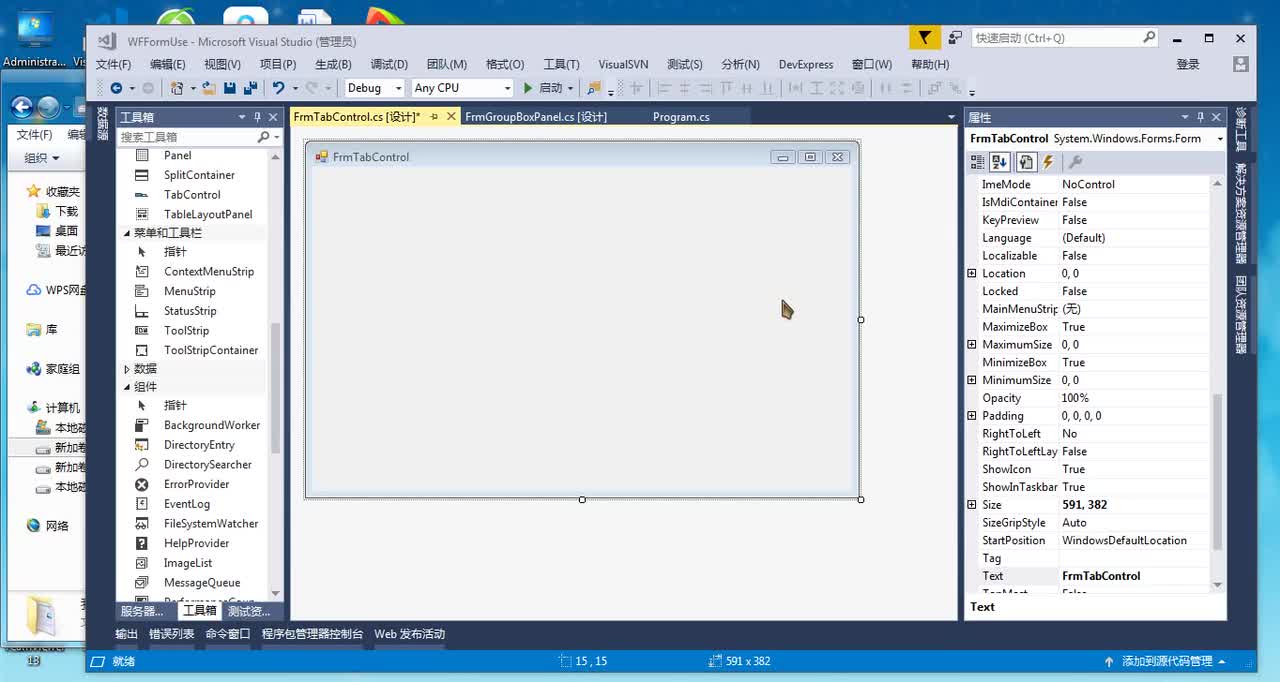This screenshot has height=682, width=1280.
Task: Select ContextMenuStrip in the toolbox
Action: (209, 271)
